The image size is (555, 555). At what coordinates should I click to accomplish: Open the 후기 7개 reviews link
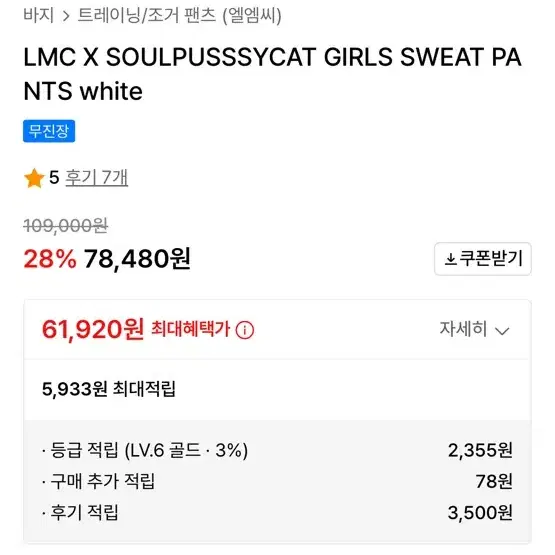tap(97, 178)
